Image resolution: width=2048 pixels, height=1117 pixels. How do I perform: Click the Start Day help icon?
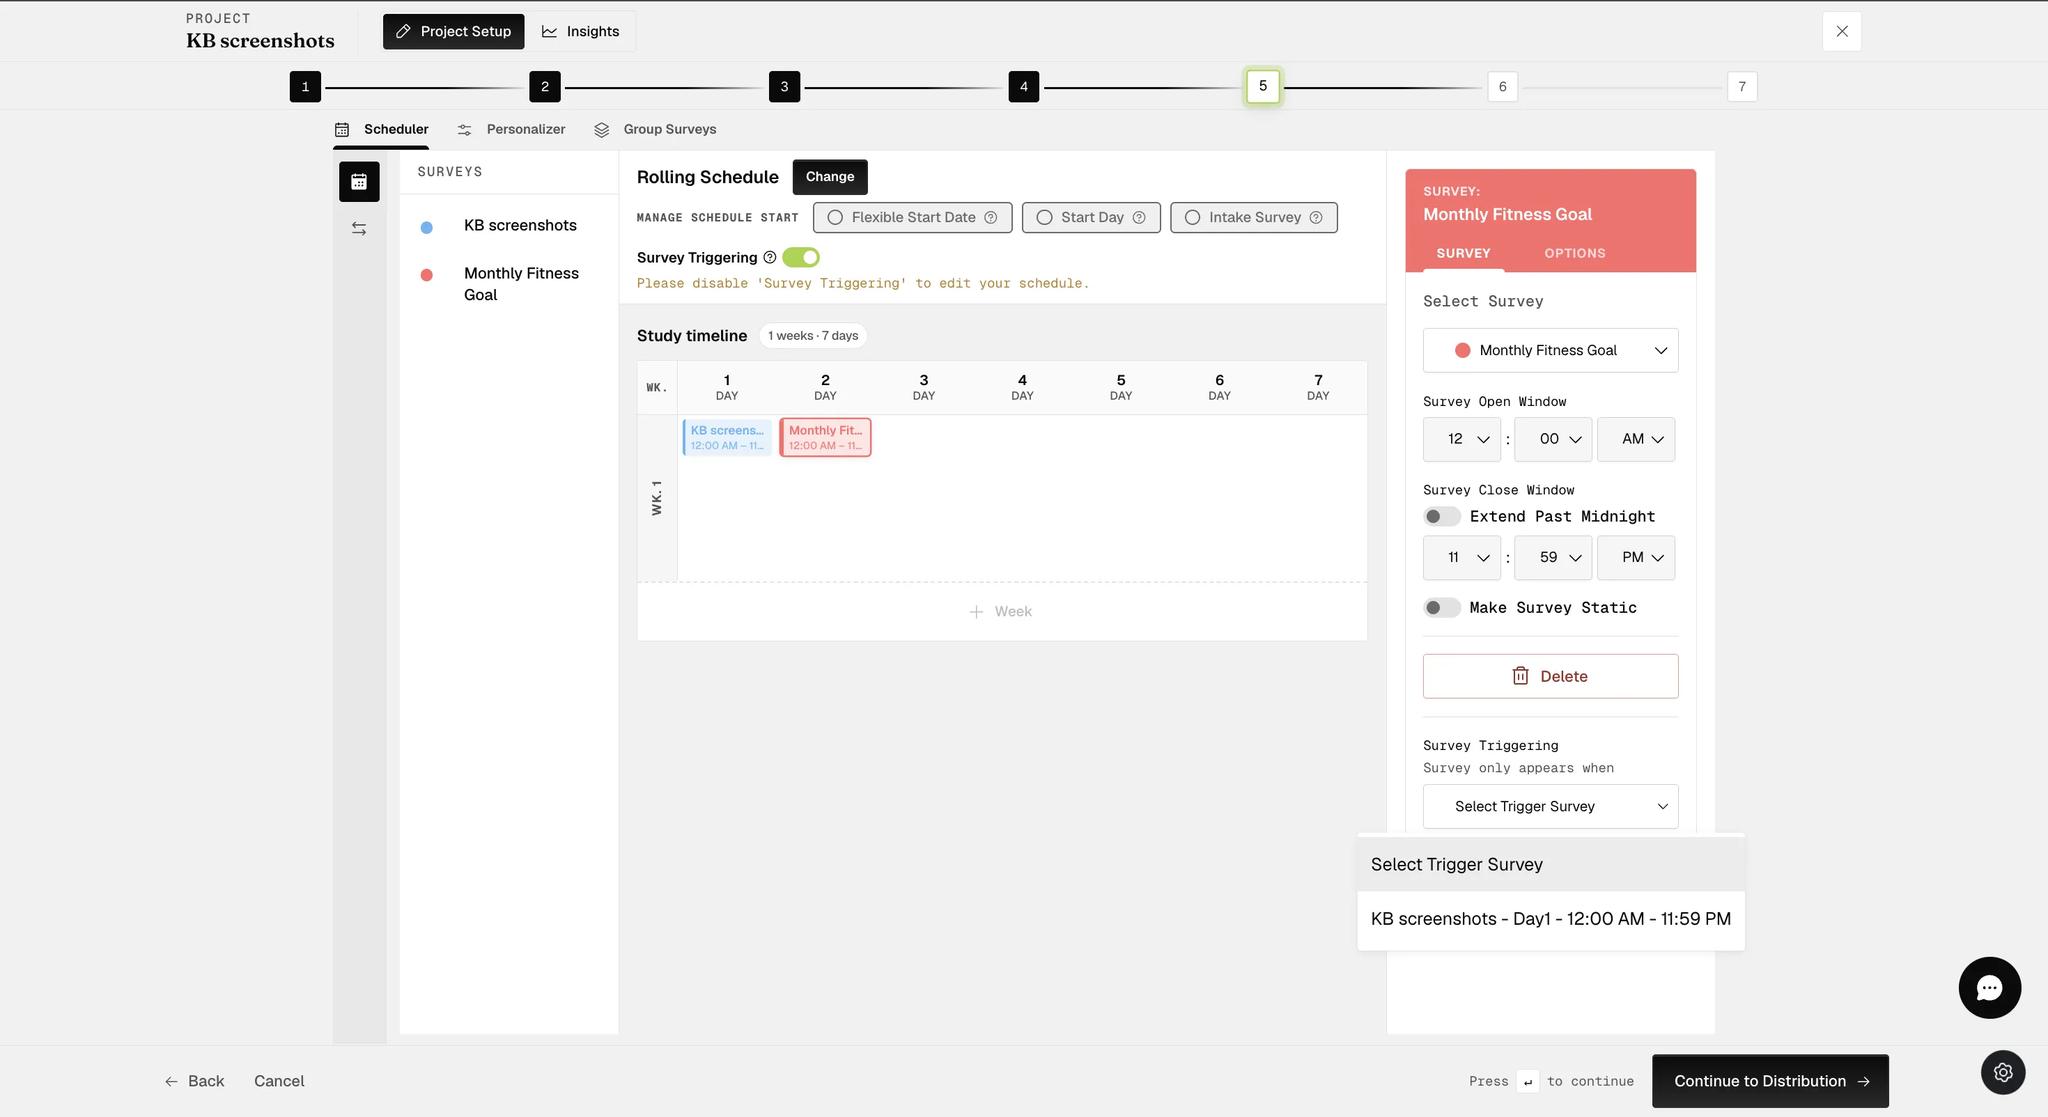pyautogui.click(x=1139, y=217)
